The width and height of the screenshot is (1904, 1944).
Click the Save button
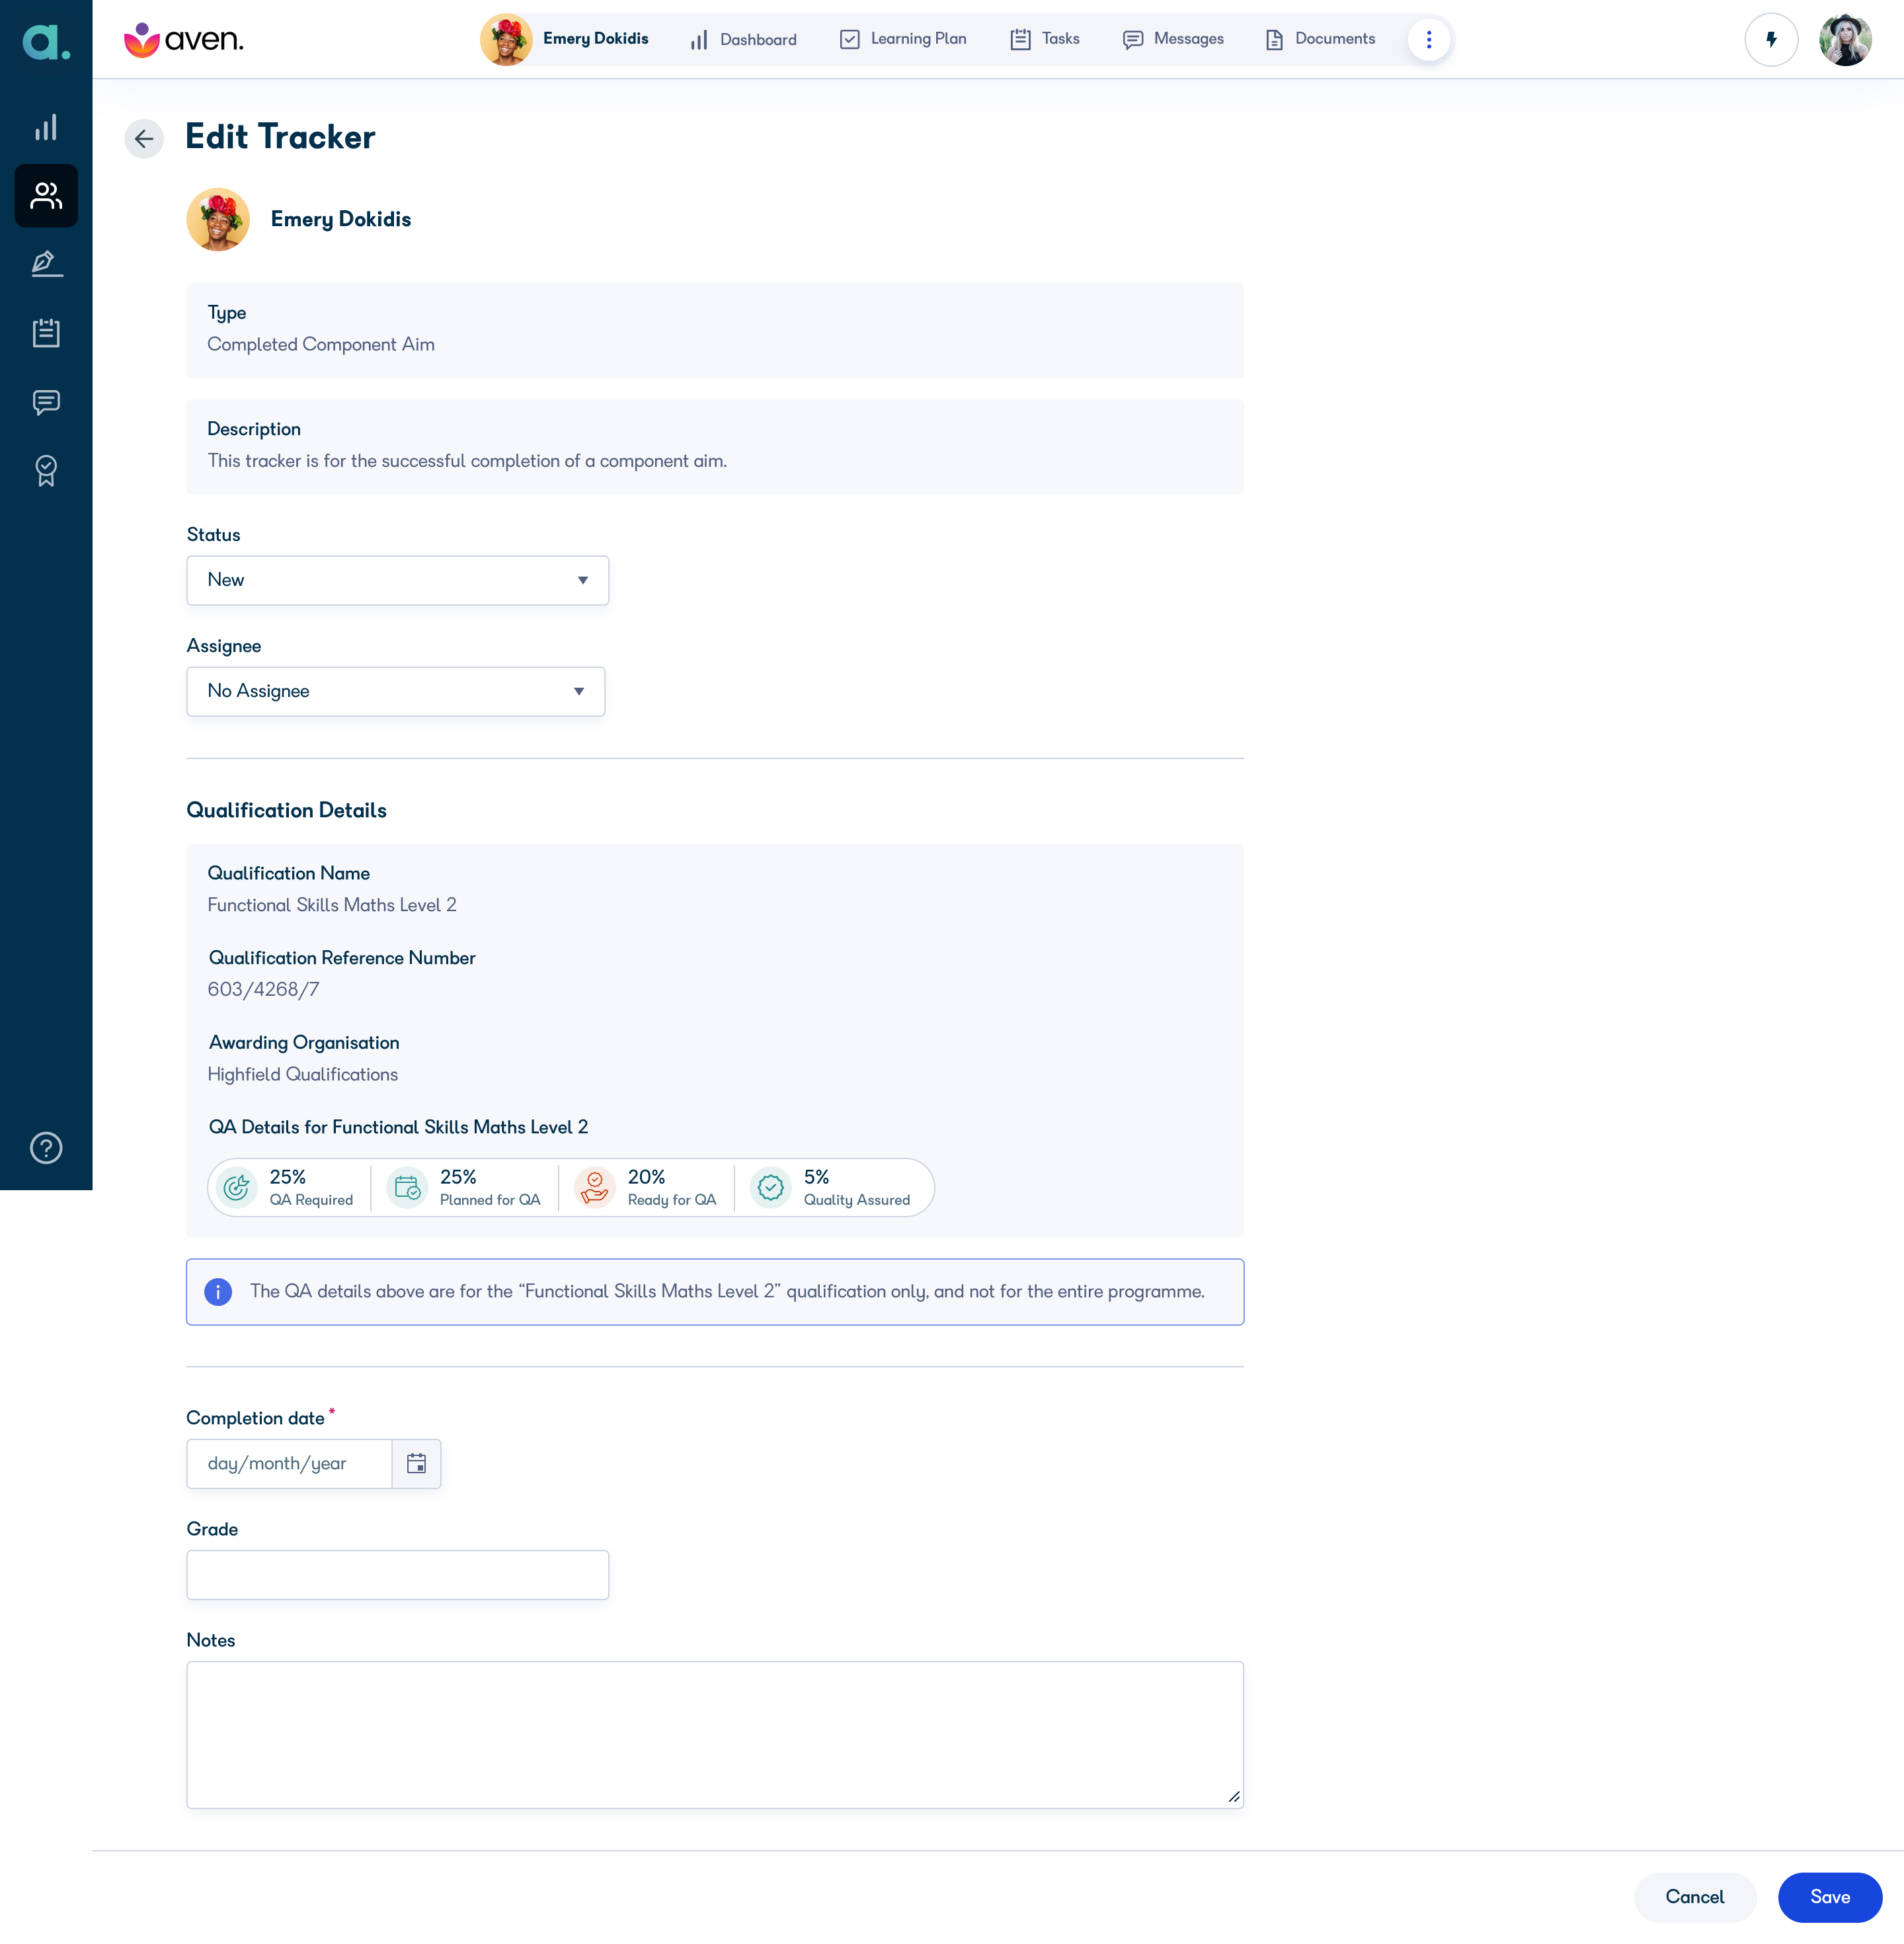[x=1830, y=1896]
